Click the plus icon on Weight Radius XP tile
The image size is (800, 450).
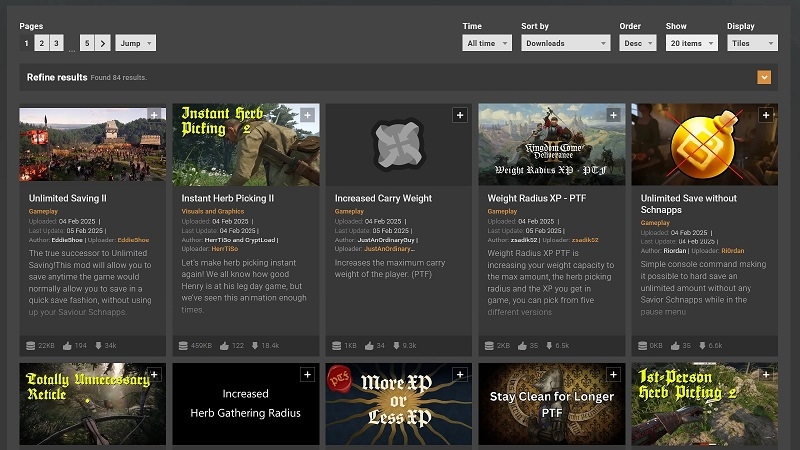613,116
